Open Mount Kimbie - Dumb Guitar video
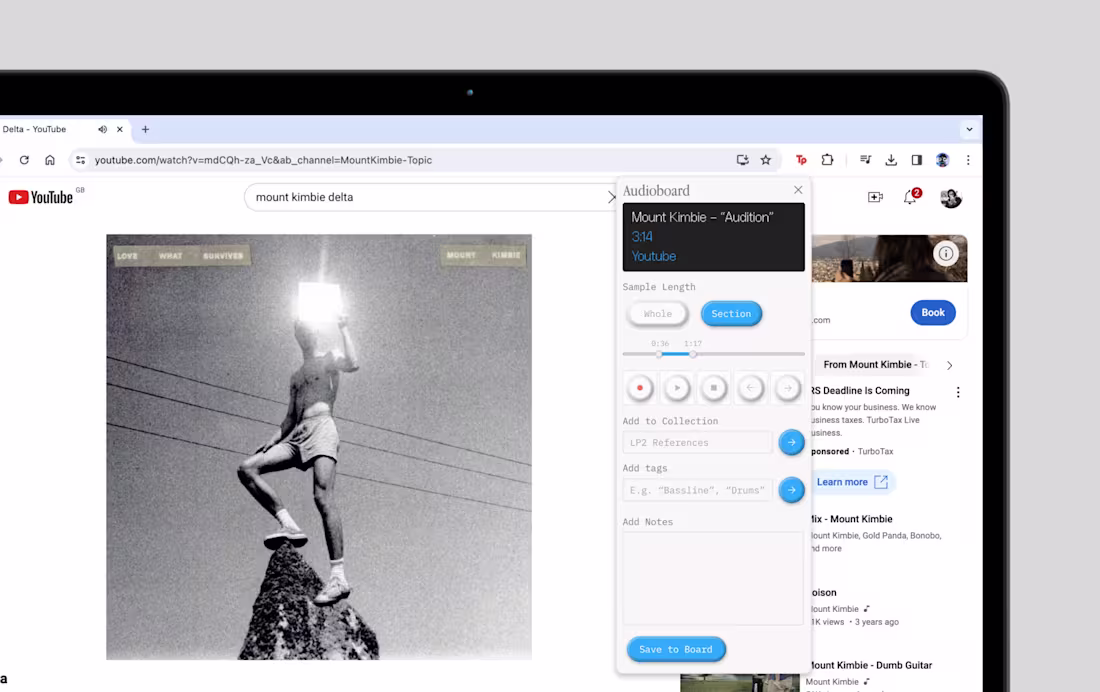This screenshot has height=692, width=1100. [x=871, y=665]
